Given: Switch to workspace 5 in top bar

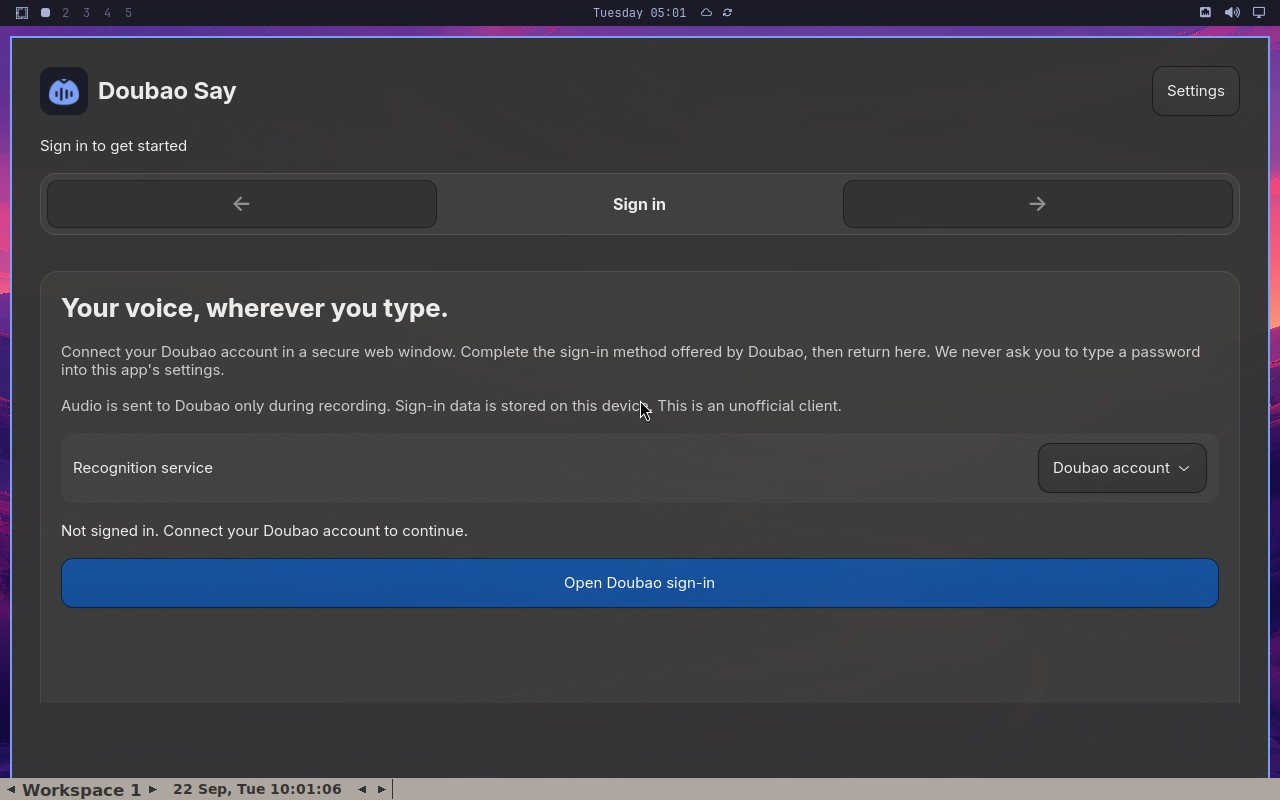Looking at the screenshot, I should tap(128, 13).
